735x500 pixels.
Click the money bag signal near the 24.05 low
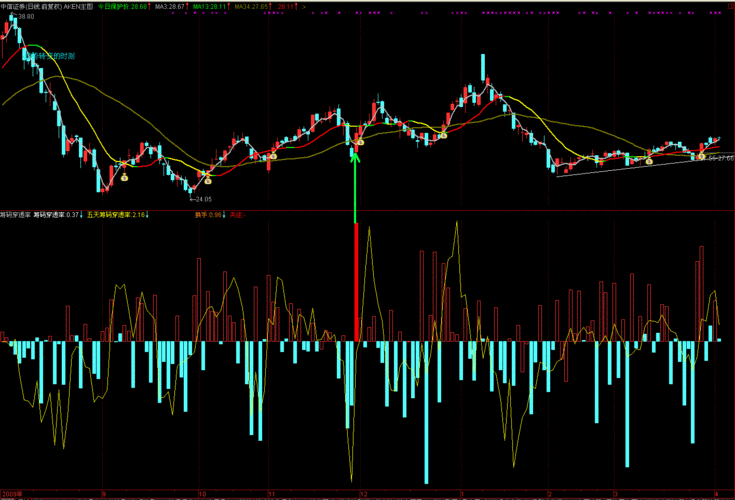(208, 180)
